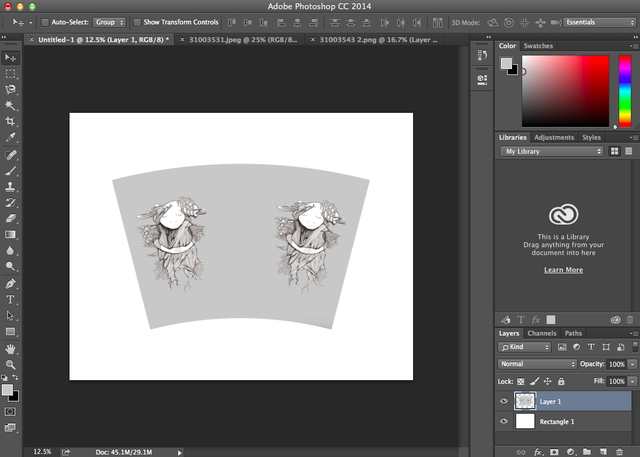Create a new layer group

point(587,452)
